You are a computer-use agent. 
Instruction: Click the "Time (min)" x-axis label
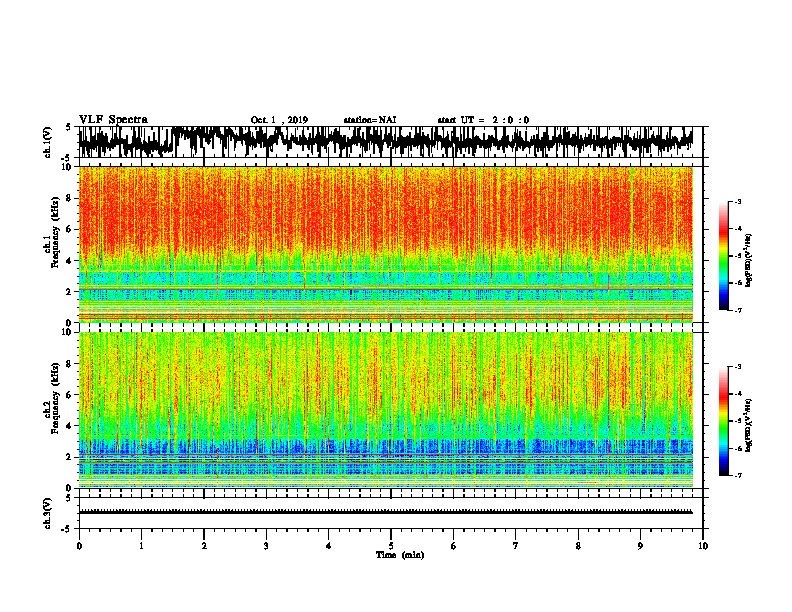(400, 555)
